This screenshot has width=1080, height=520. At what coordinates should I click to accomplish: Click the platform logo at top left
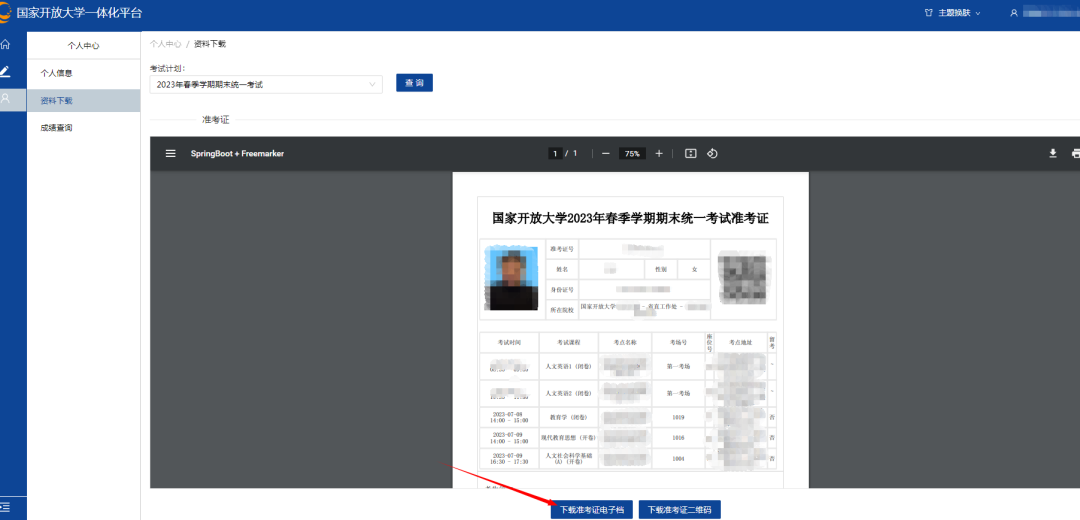[6, 13]
